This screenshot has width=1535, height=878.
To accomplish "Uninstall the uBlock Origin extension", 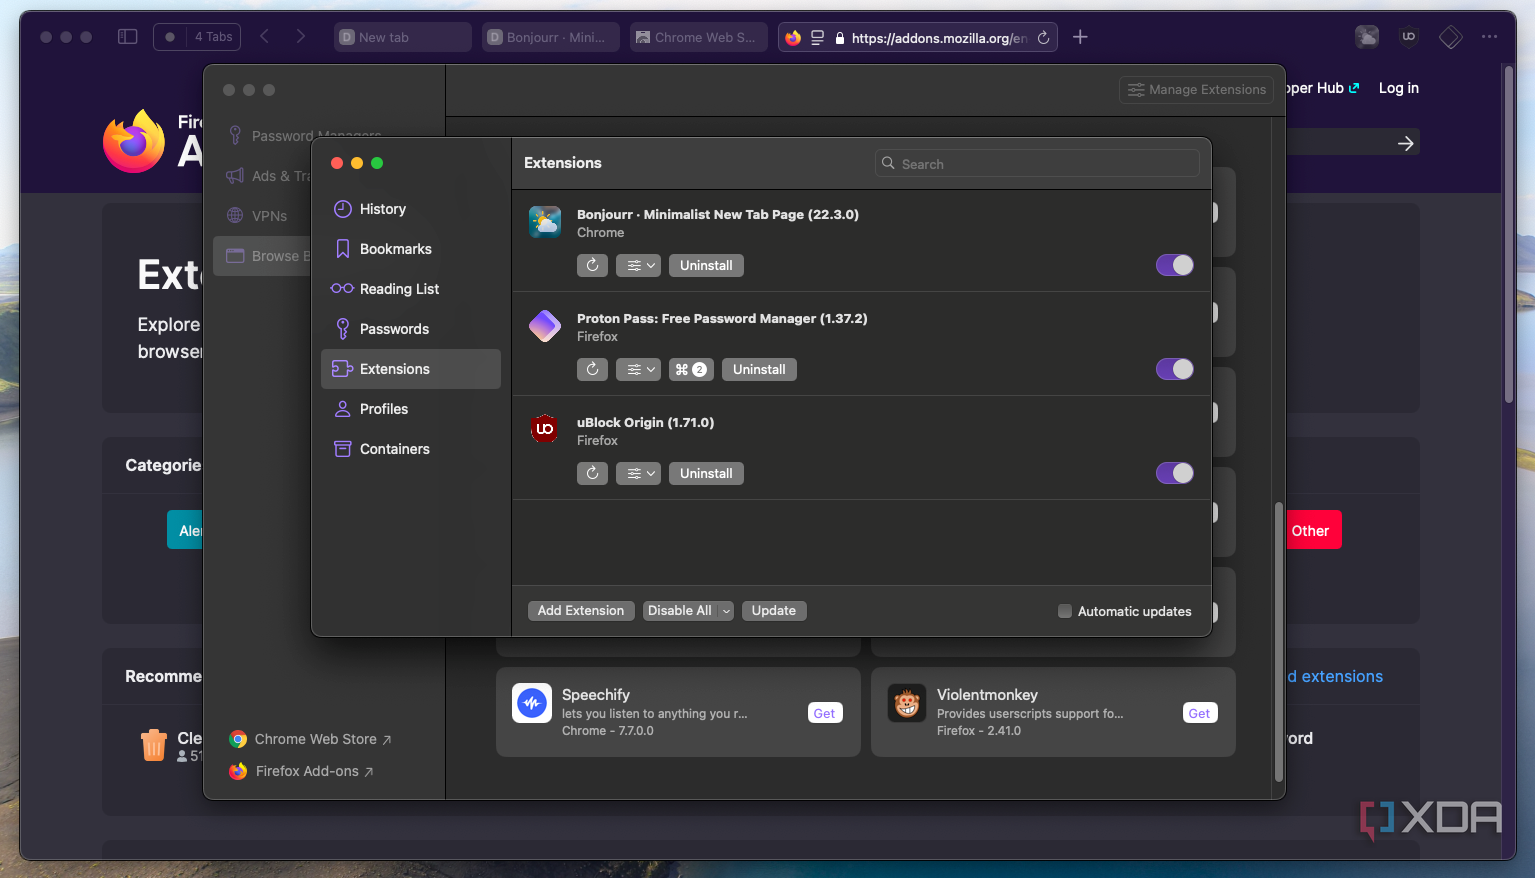I will [x=706, y=473].
